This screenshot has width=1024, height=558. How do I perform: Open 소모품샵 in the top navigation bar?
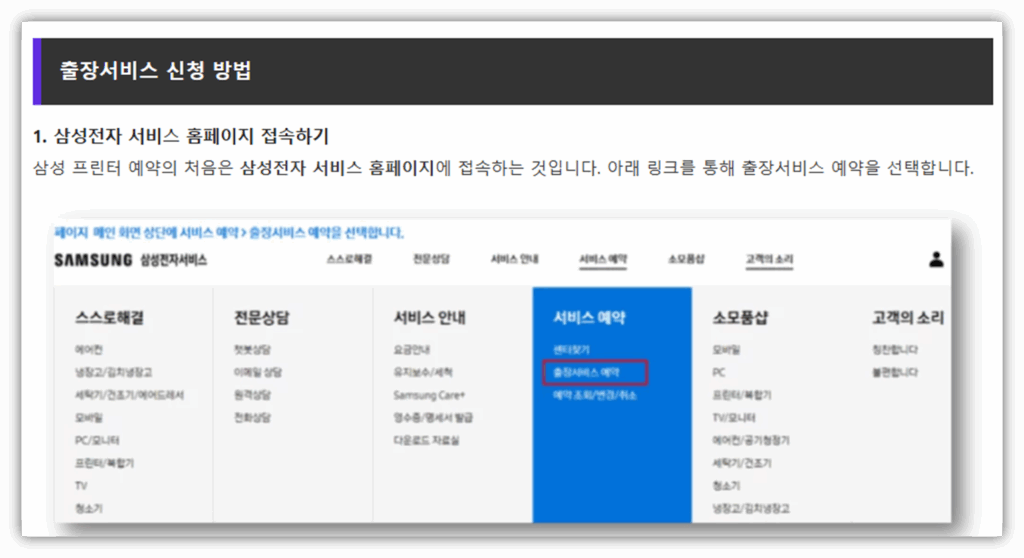686,259
